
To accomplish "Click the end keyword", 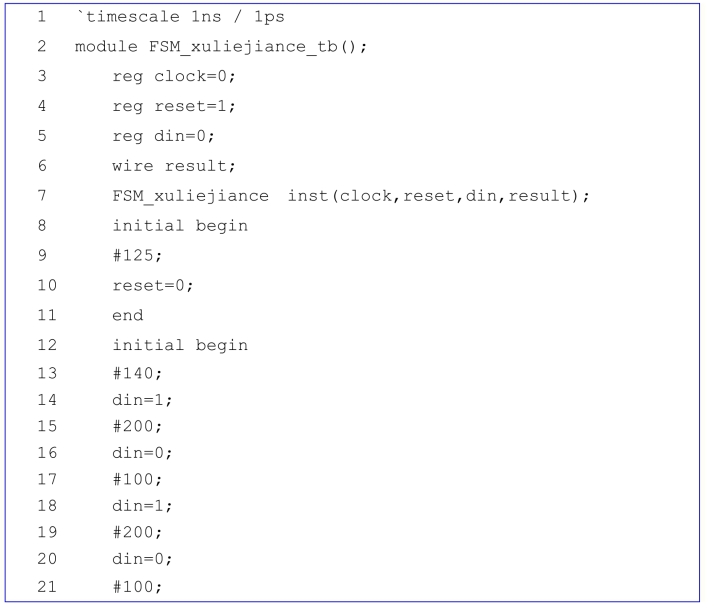I will [x=127, y=315].
